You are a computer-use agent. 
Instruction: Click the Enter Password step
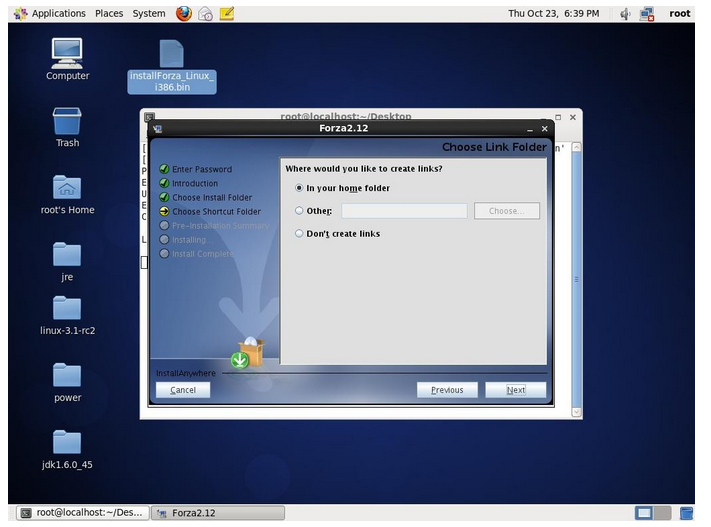coord(202,169)
